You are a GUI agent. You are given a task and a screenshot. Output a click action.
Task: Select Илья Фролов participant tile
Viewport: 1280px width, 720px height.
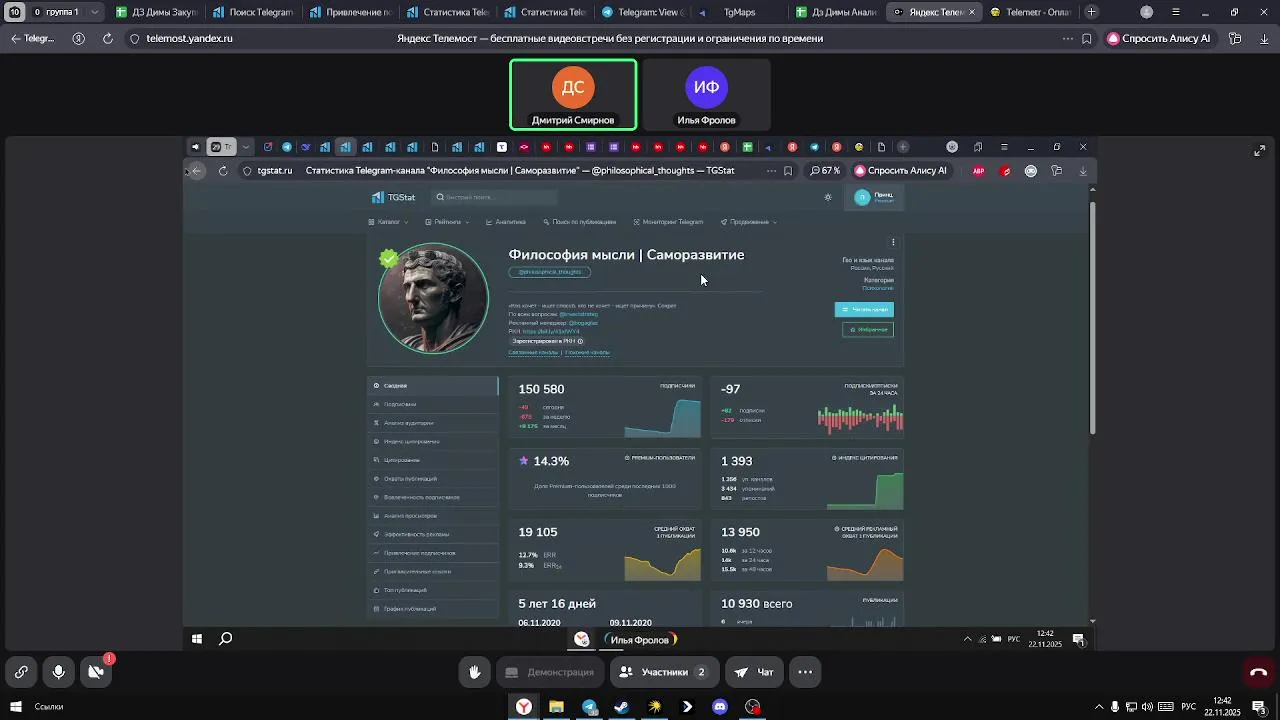click(706, 95)
